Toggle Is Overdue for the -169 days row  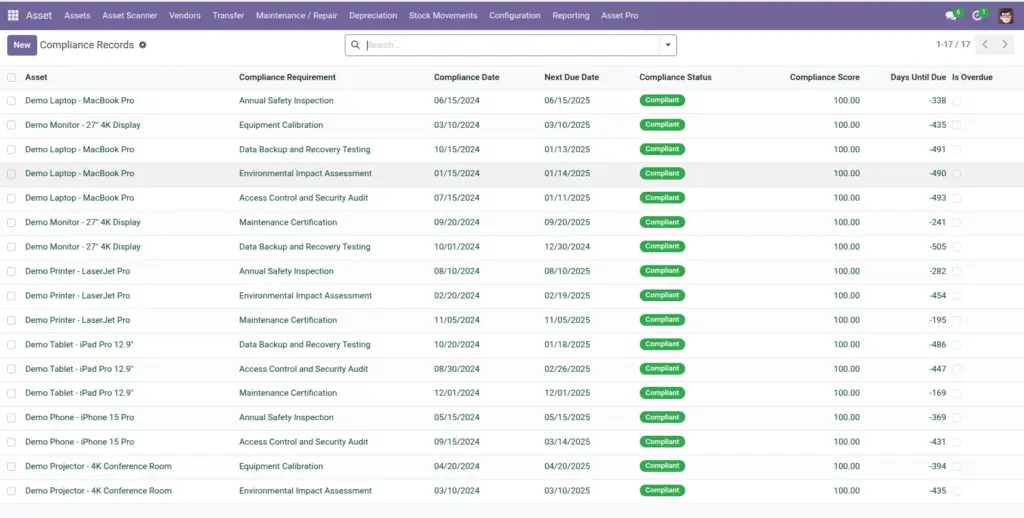coord(956,393)
